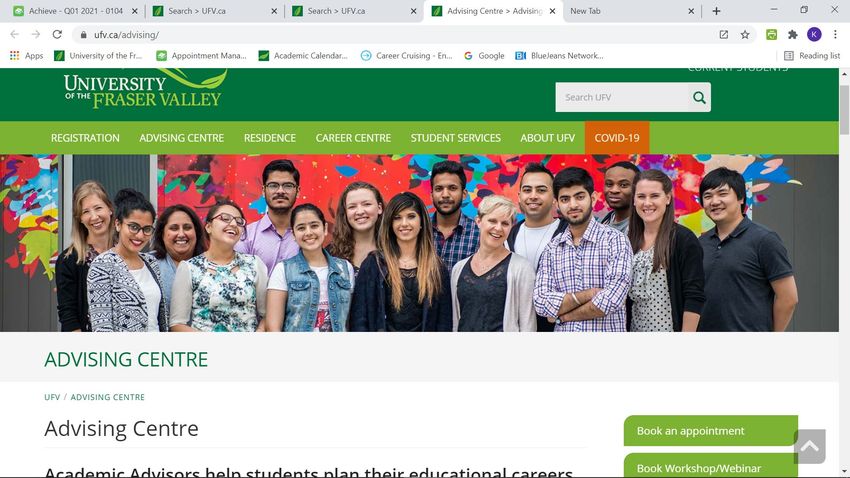Close the Achieve - Q01 2021 tab
The height and width of the screenshot is (478, 850).
coord(134,11)
